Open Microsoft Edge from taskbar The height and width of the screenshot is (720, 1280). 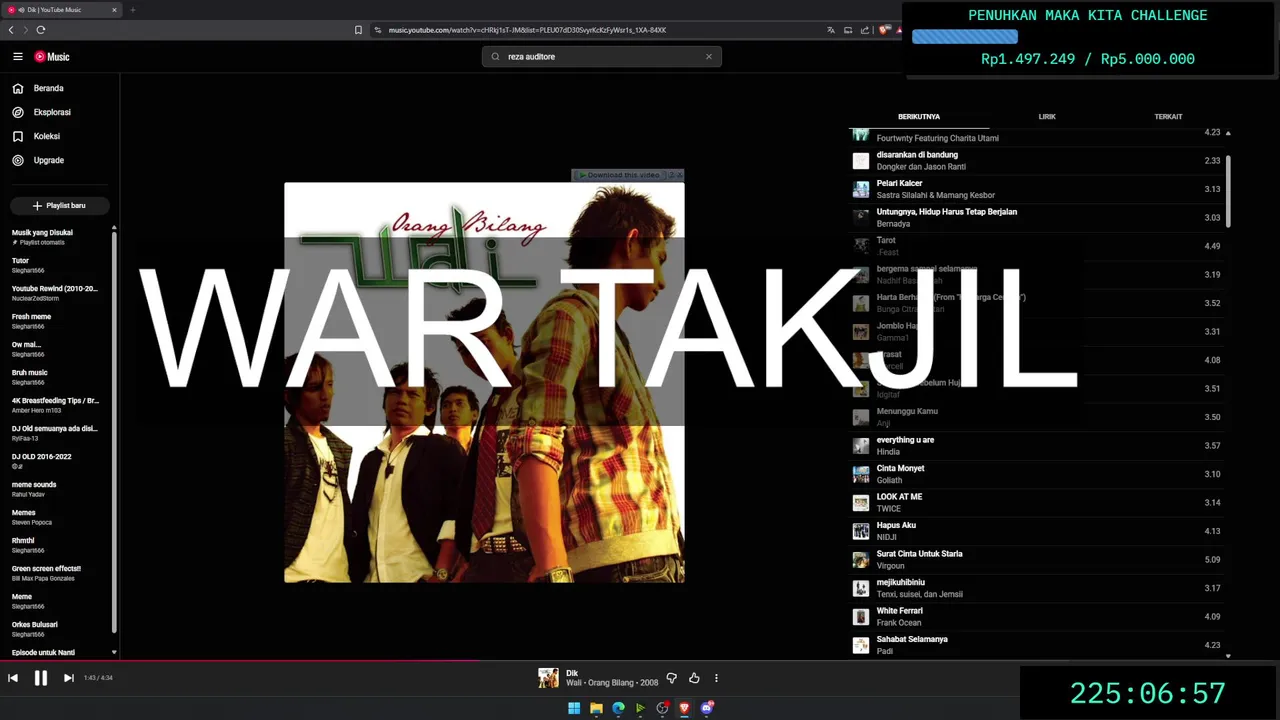[618, 708]
